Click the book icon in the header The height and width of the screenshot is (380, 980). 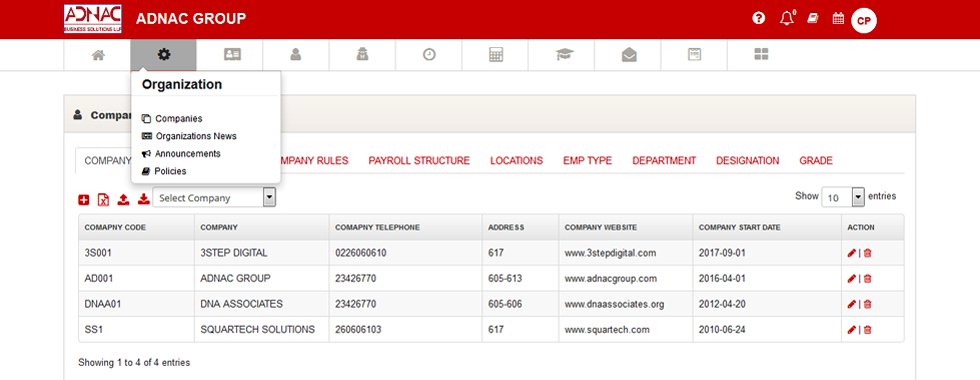[x=812, y=19]
